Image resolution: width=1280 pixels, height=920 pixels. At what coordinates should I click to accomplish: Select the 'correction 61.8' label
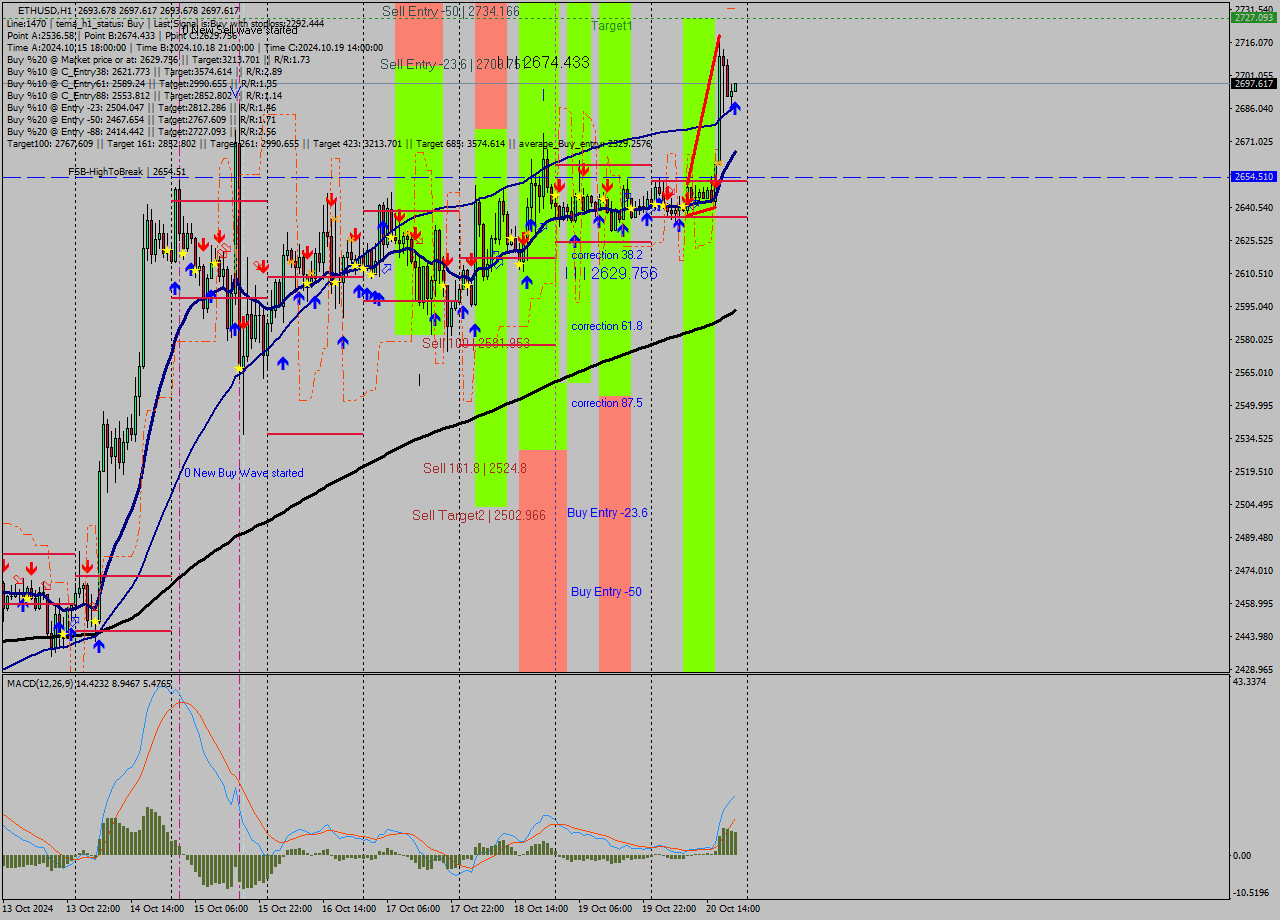tap(607, 326)
